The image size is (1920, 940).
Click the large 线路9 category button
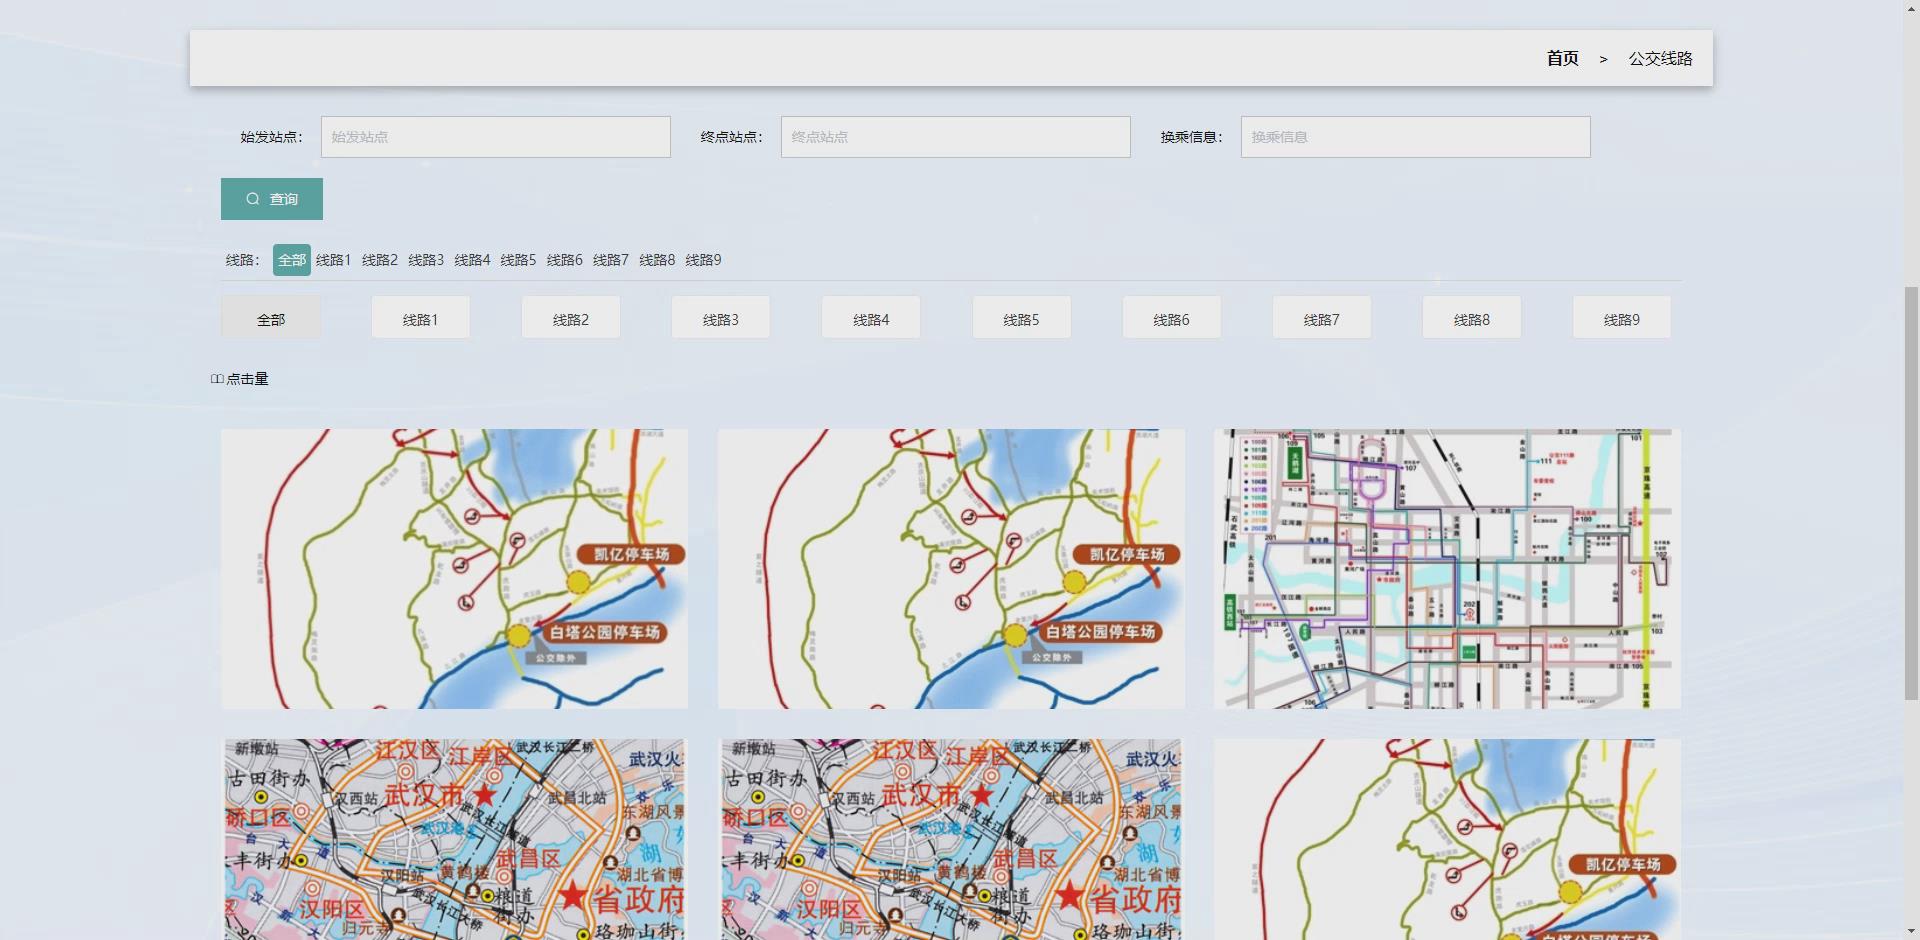pyautogui.click(x=1622, y=317)
